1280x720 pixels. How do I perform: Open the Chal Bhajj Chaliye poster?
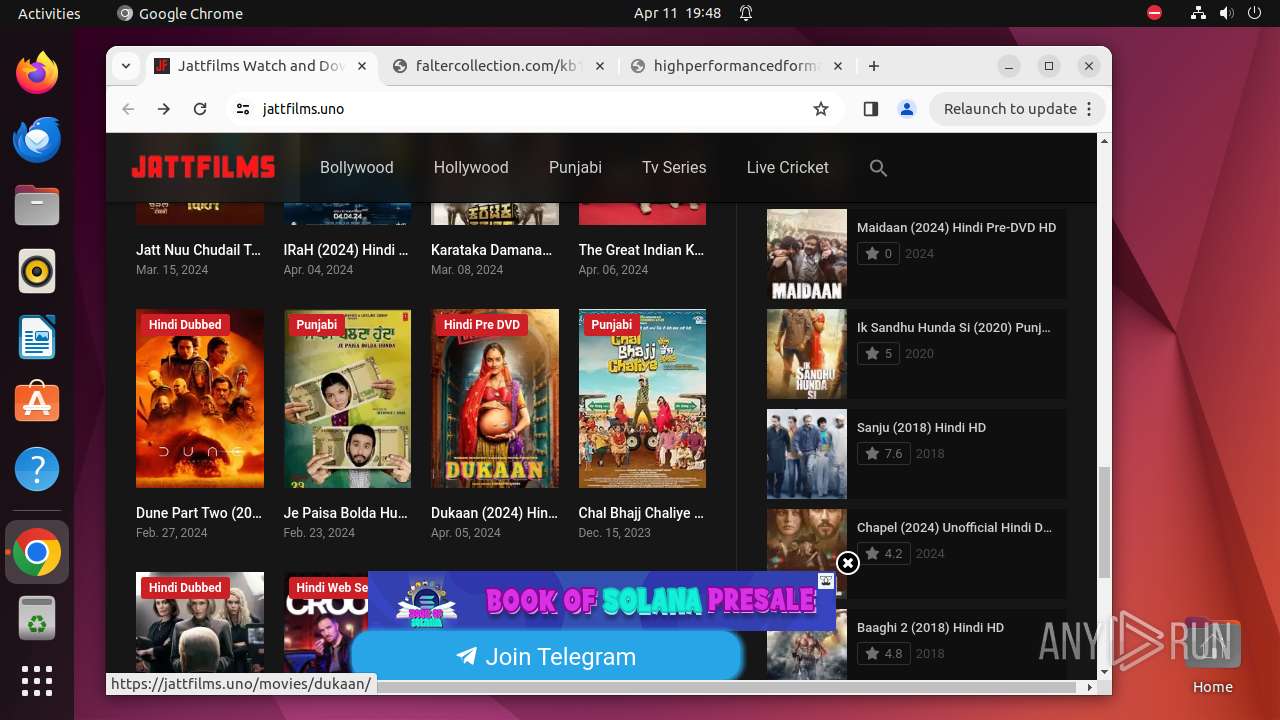point(642,398)
